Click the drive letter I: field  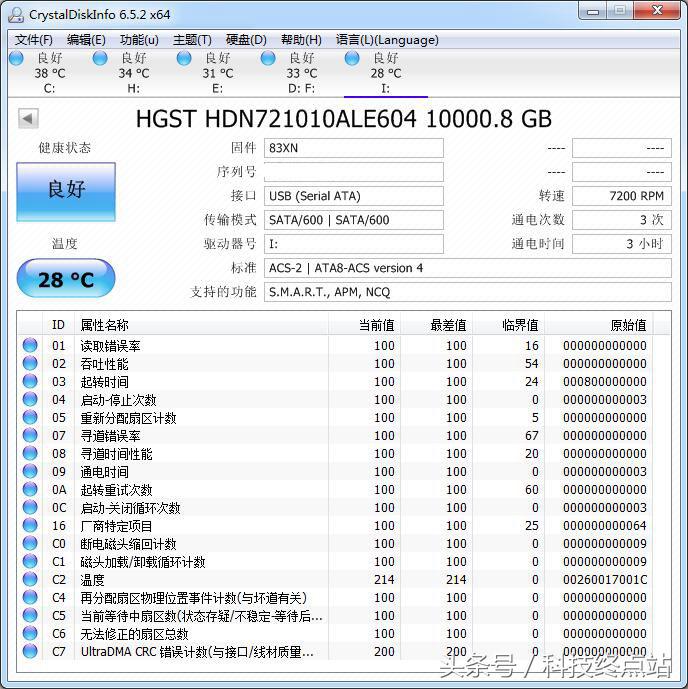click(354, 244)
